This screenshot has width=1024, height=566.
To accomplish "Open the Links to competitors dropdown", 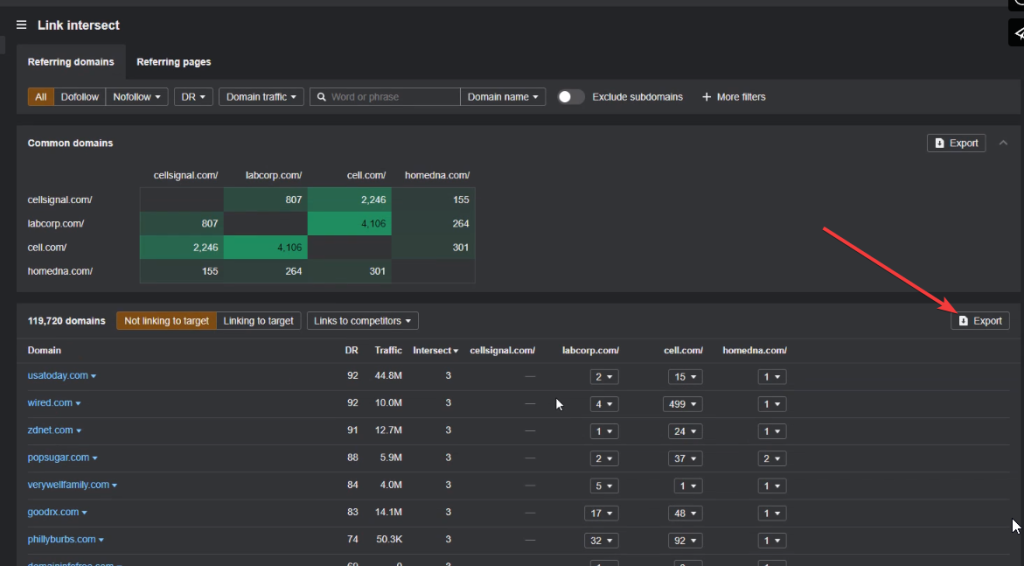I will 362,321.
